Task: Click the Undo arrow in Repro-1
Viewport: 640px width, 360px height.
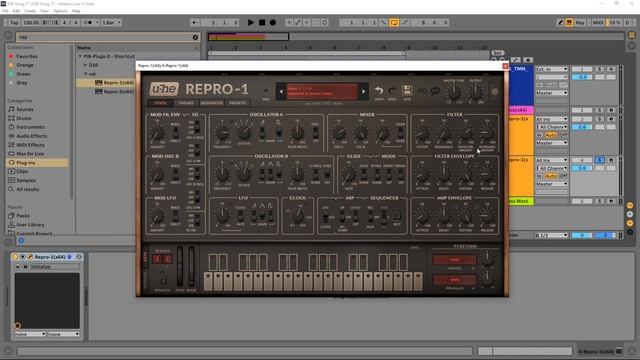Action: pyautogui.click(x=379, y=91)
